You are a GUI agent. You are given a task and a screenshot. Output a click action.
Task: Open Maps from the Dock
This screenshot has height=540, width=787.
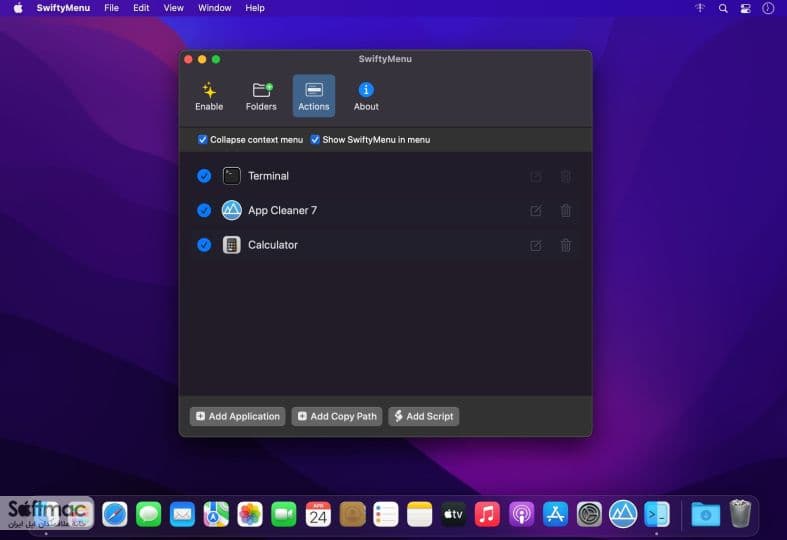[216, 514]
